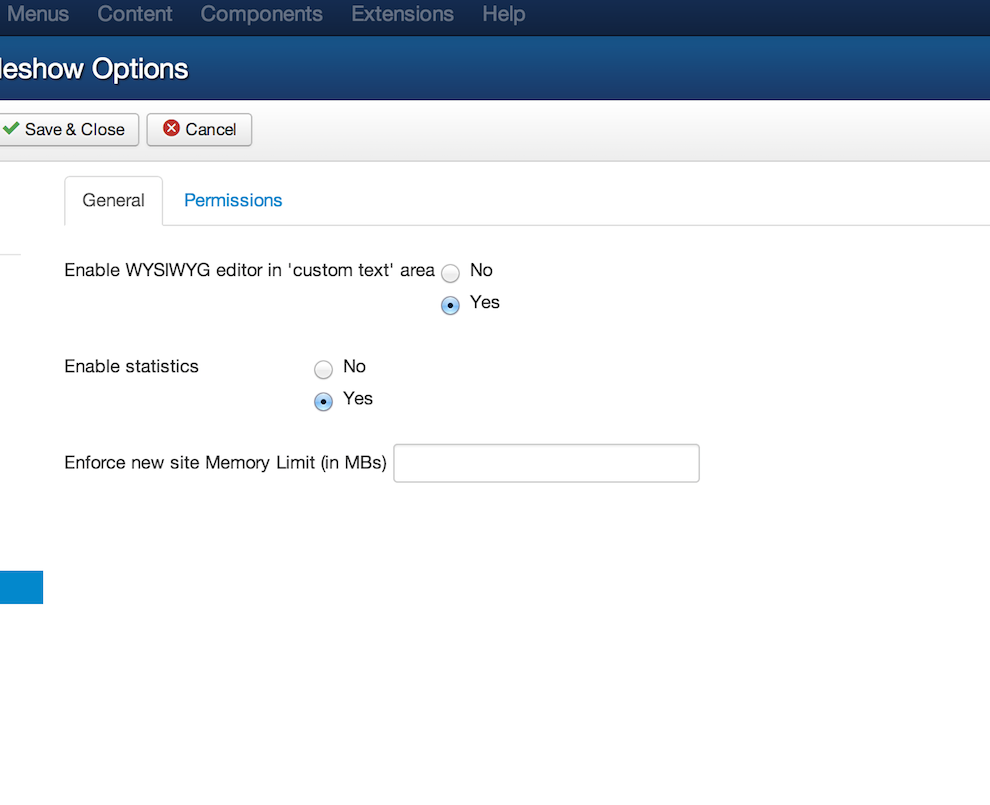Image resolution: width=990 pixels, height=805 pixels.
Task: Open the Menus menu
Action: (38, 14)
